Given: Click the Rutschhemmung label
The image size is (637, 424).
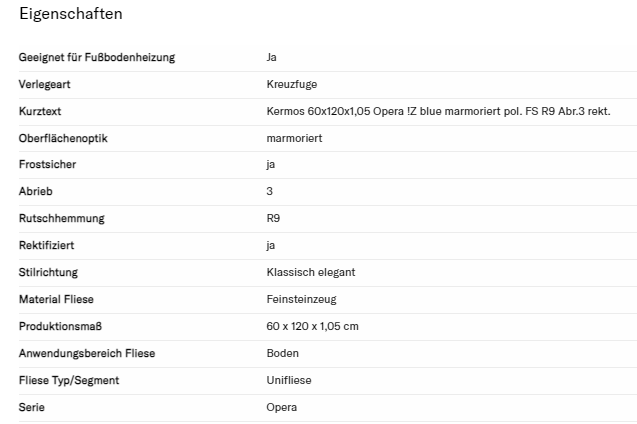Looking at the screenshot, I should coord(61,218).
